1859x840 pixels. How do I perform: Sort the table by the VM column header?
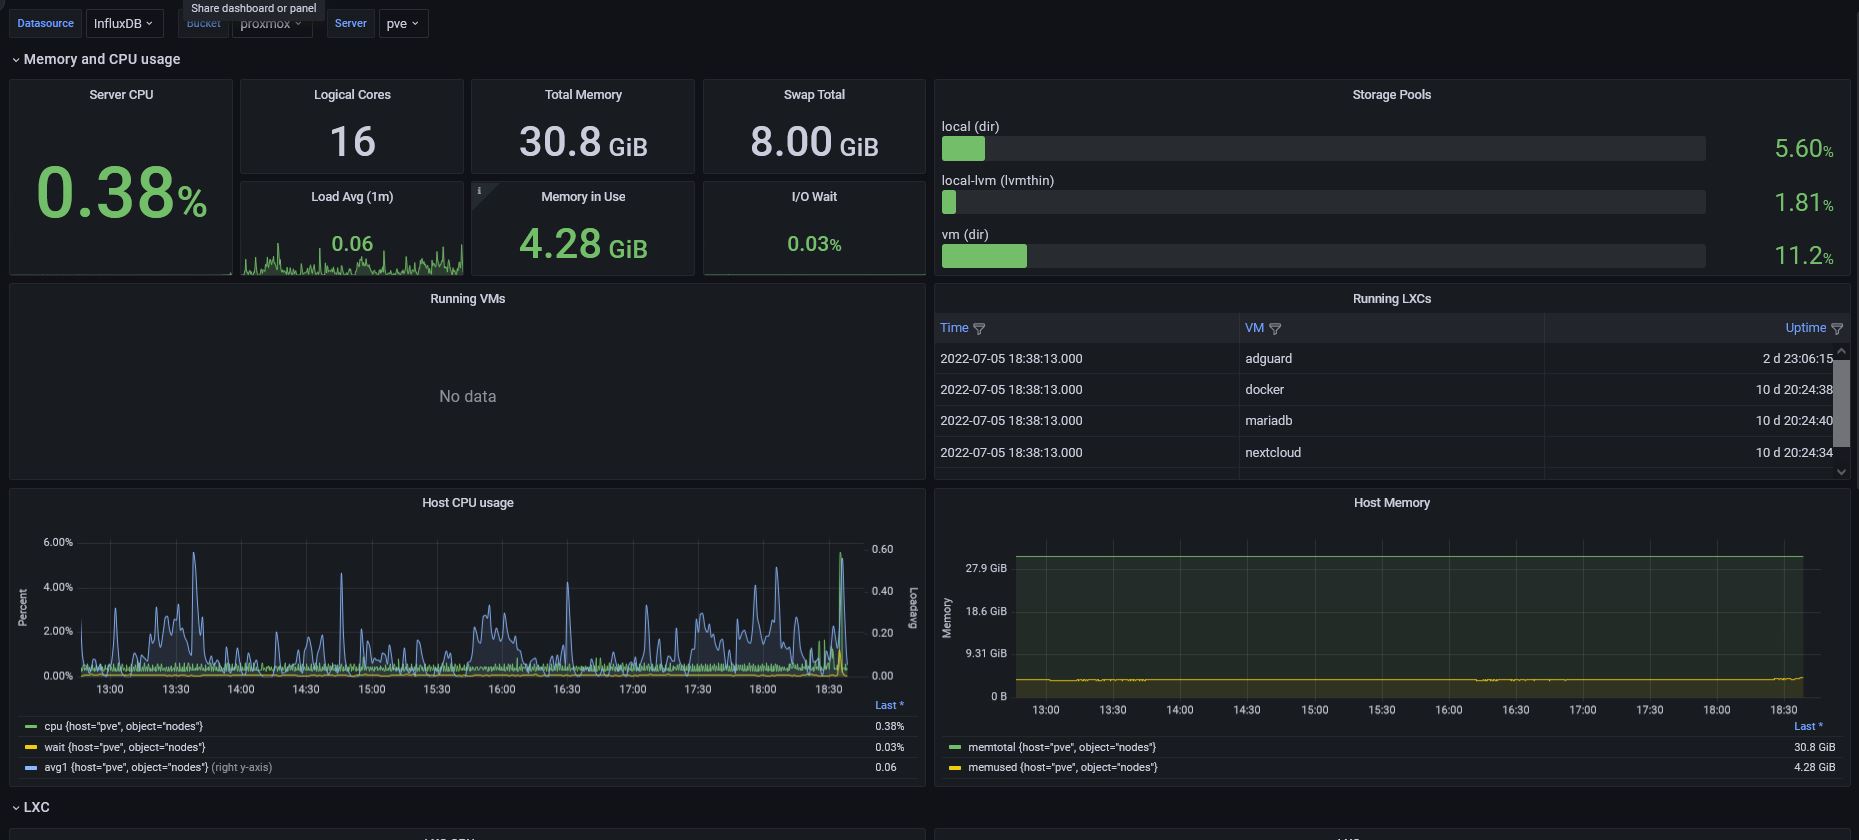(x=1253, y=328)
